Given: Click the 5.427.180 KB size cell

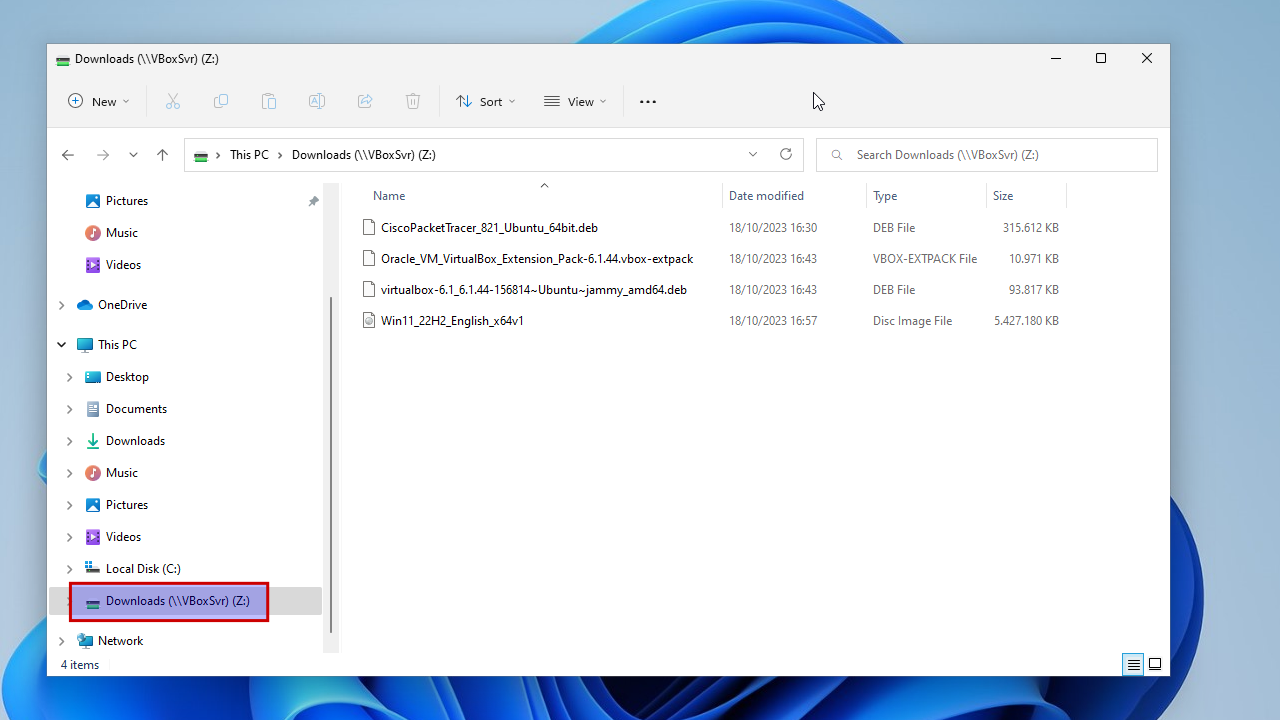Looking at the screenshot, I should point(1026,321).
